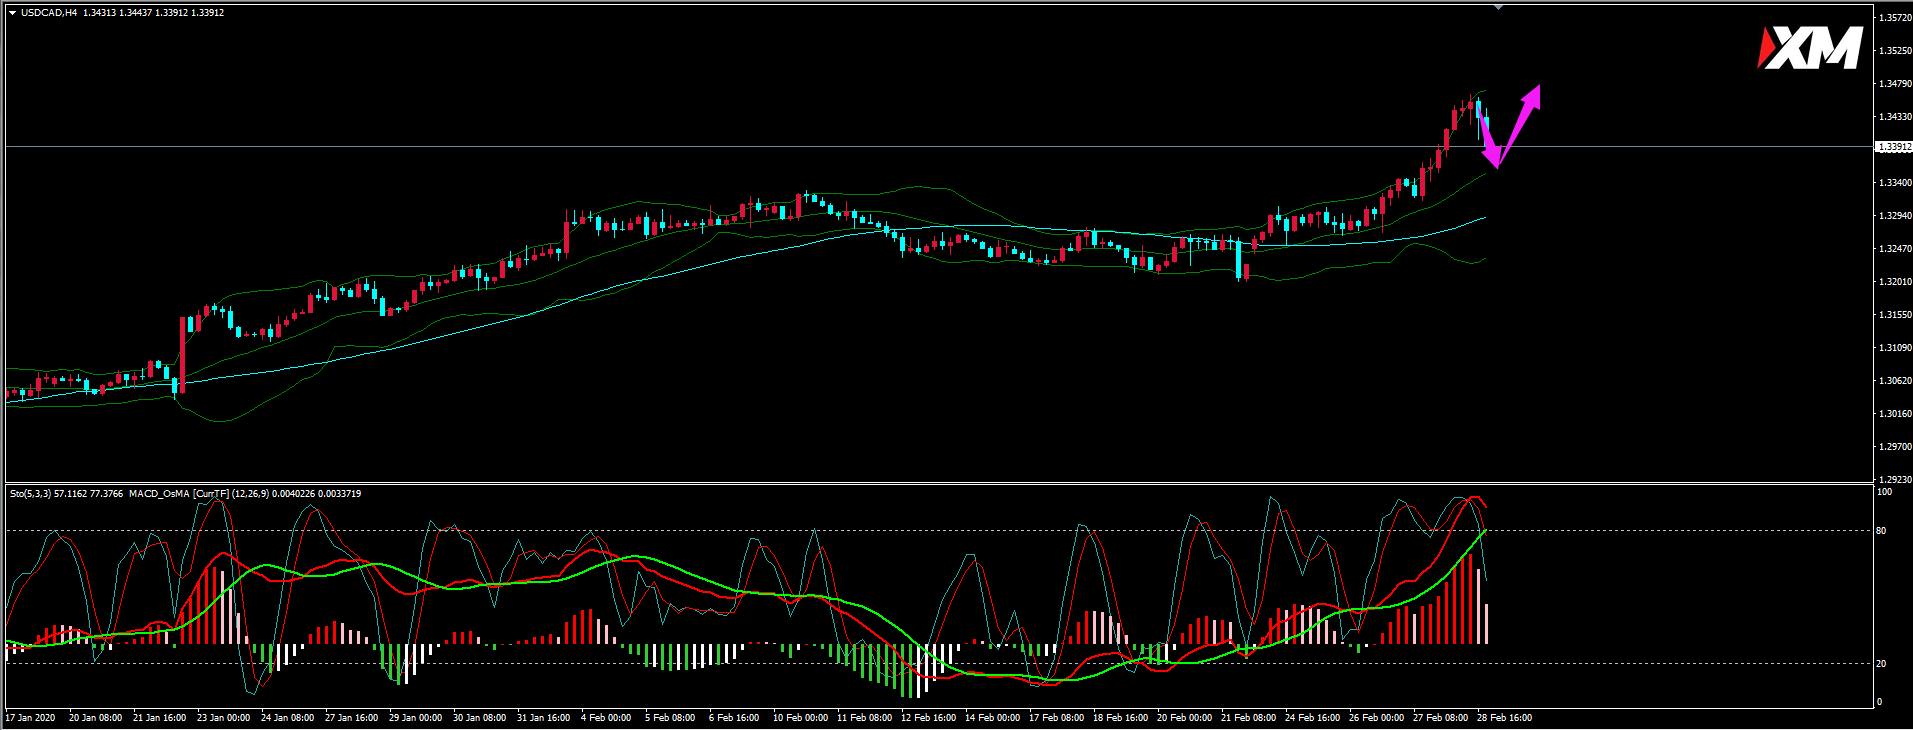This screenshot has width=1913, height=730.
Task: Click the 28 Feb 16:00 time label
Action: 1504,718
